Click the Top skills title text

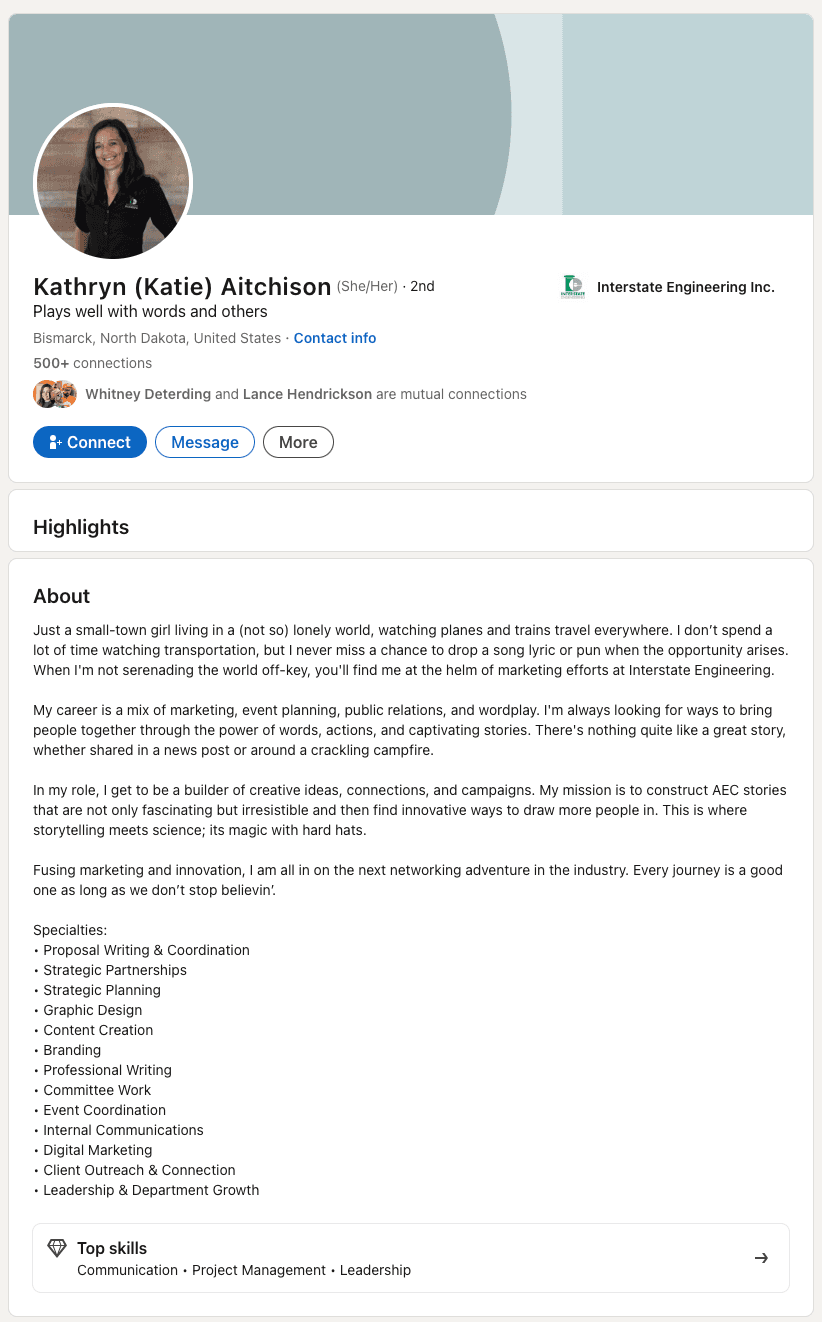[x=112, y=1248]
